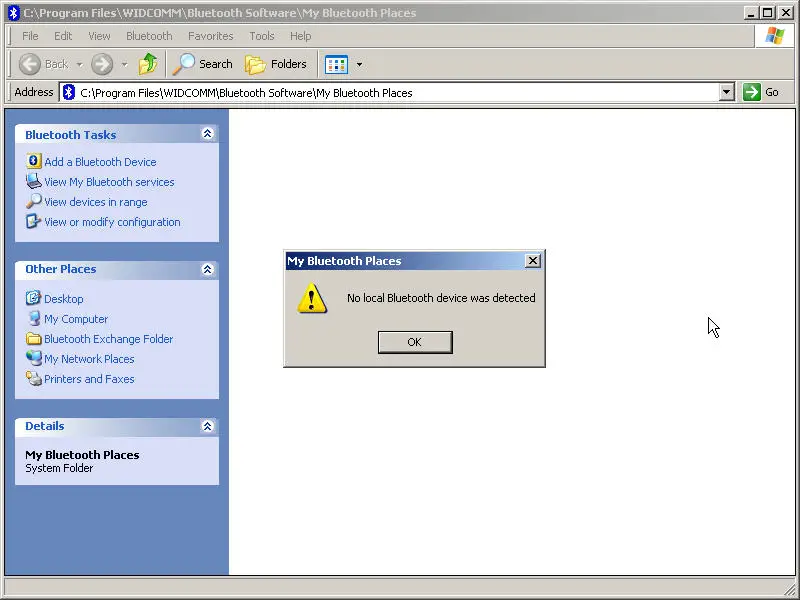The width and height of the screenshot is (800, 600).
Task: Open the Bluetooth menu
Action: [x=149, y=36]
